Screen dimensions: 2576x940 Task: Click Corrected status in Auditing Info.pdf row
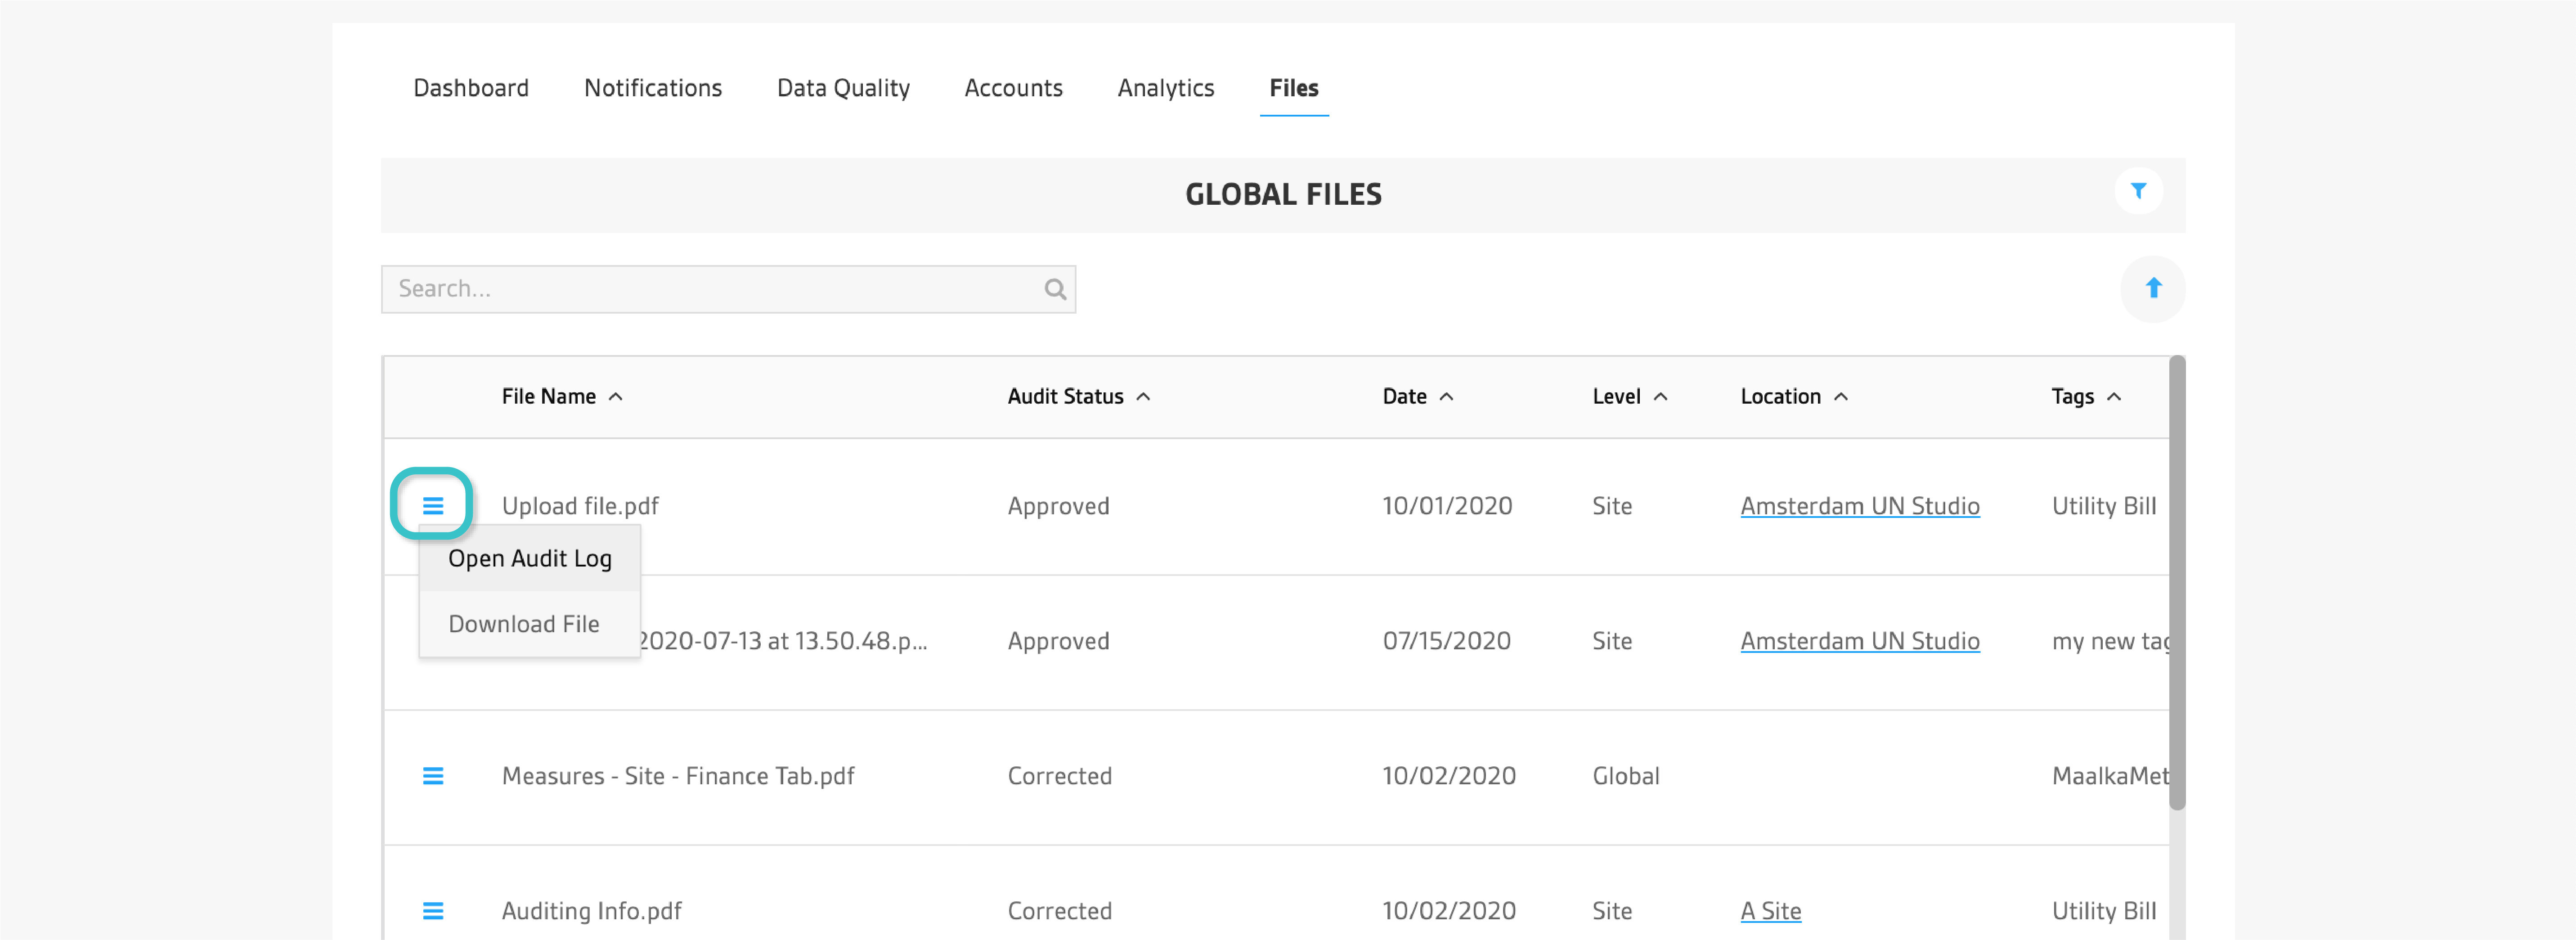click(1059, 911)
